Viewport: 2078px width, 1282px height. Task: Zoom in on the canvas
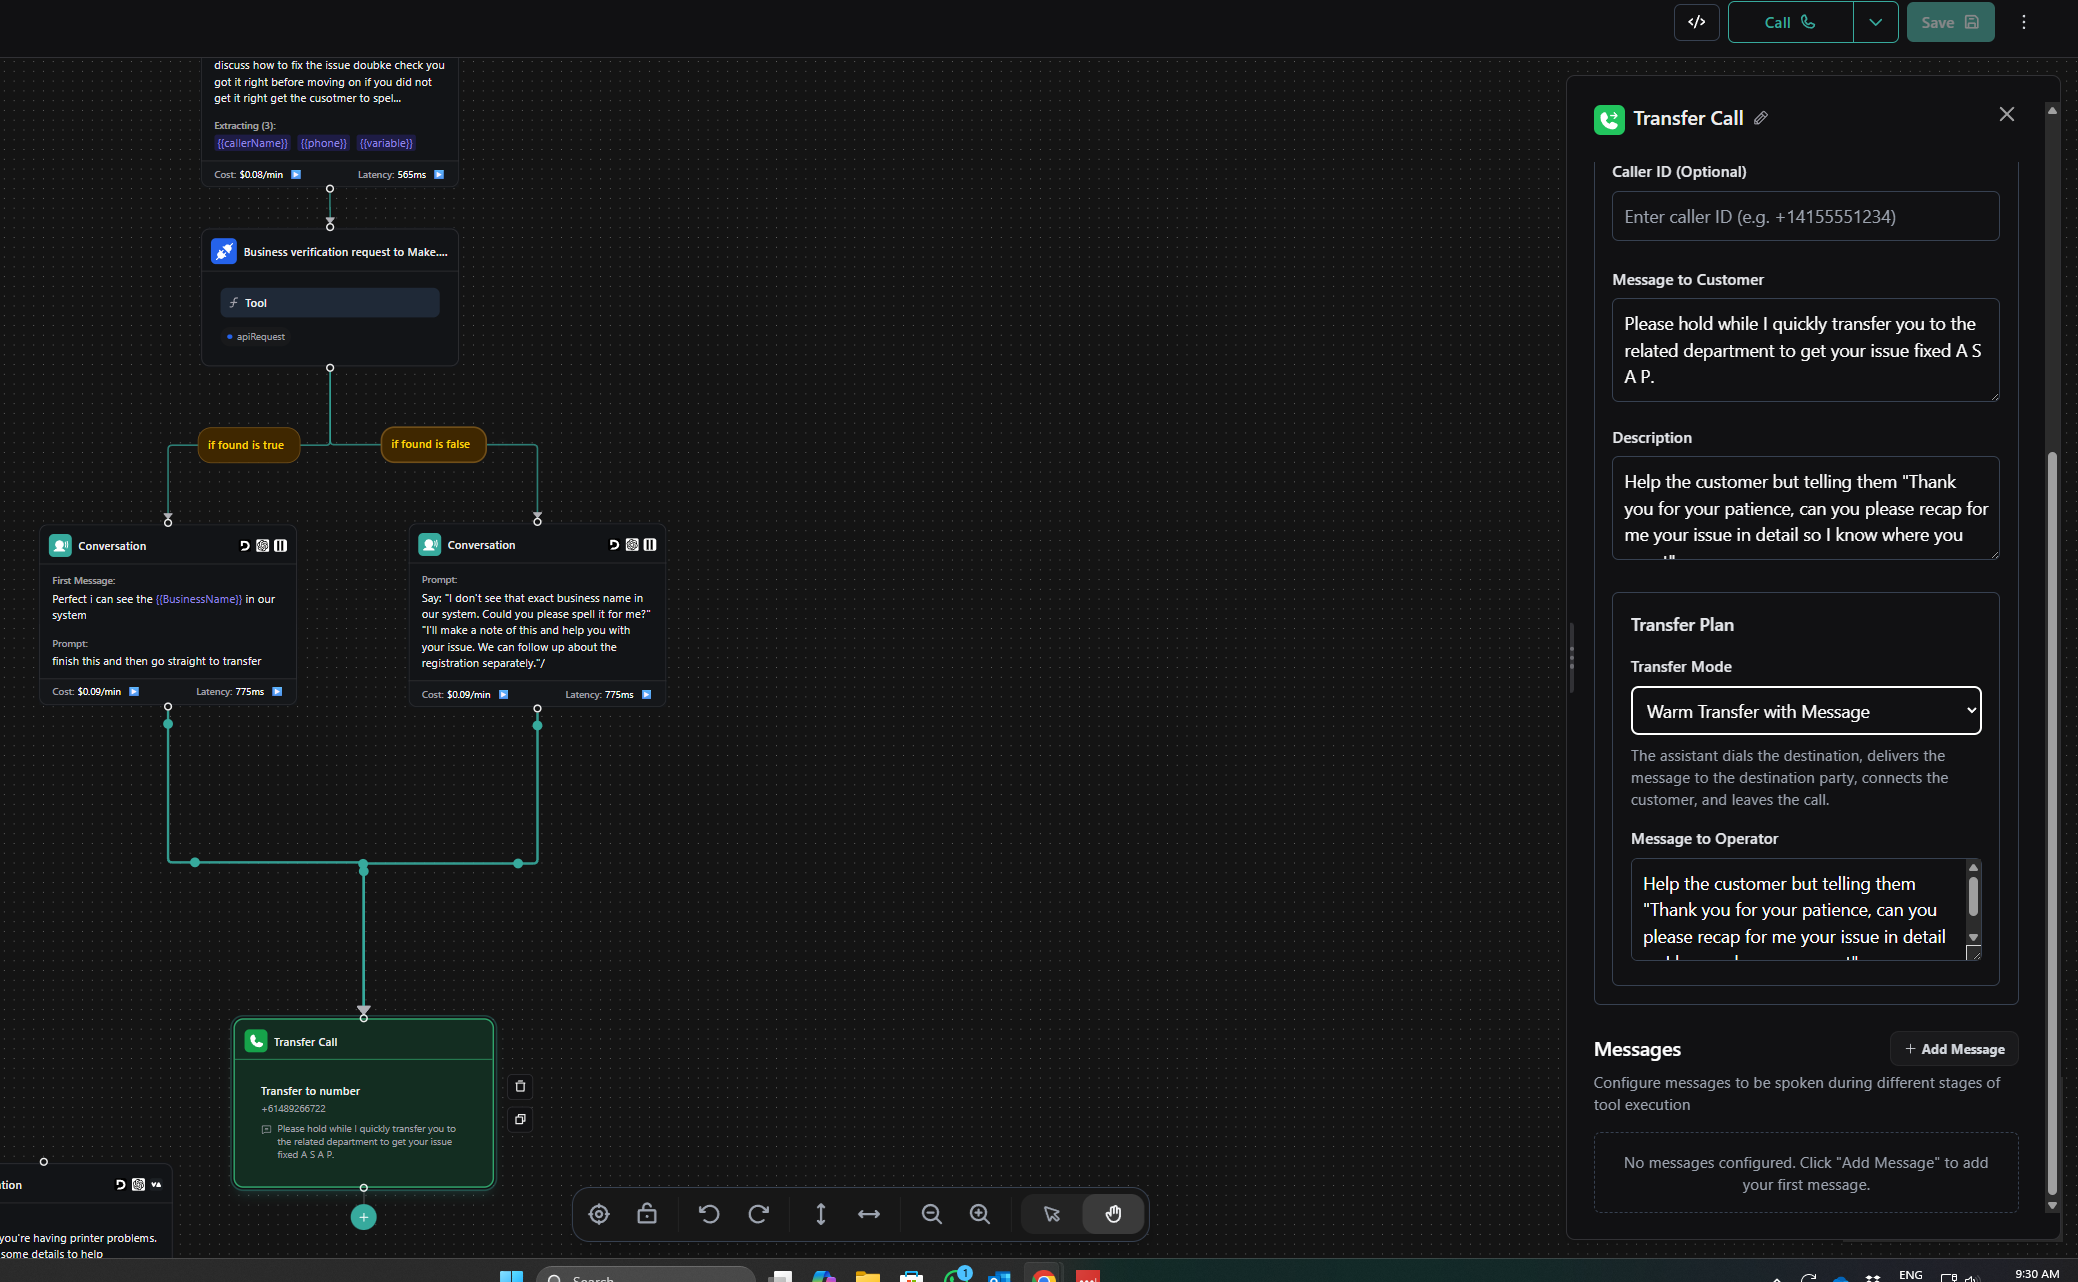point(980,1214)
